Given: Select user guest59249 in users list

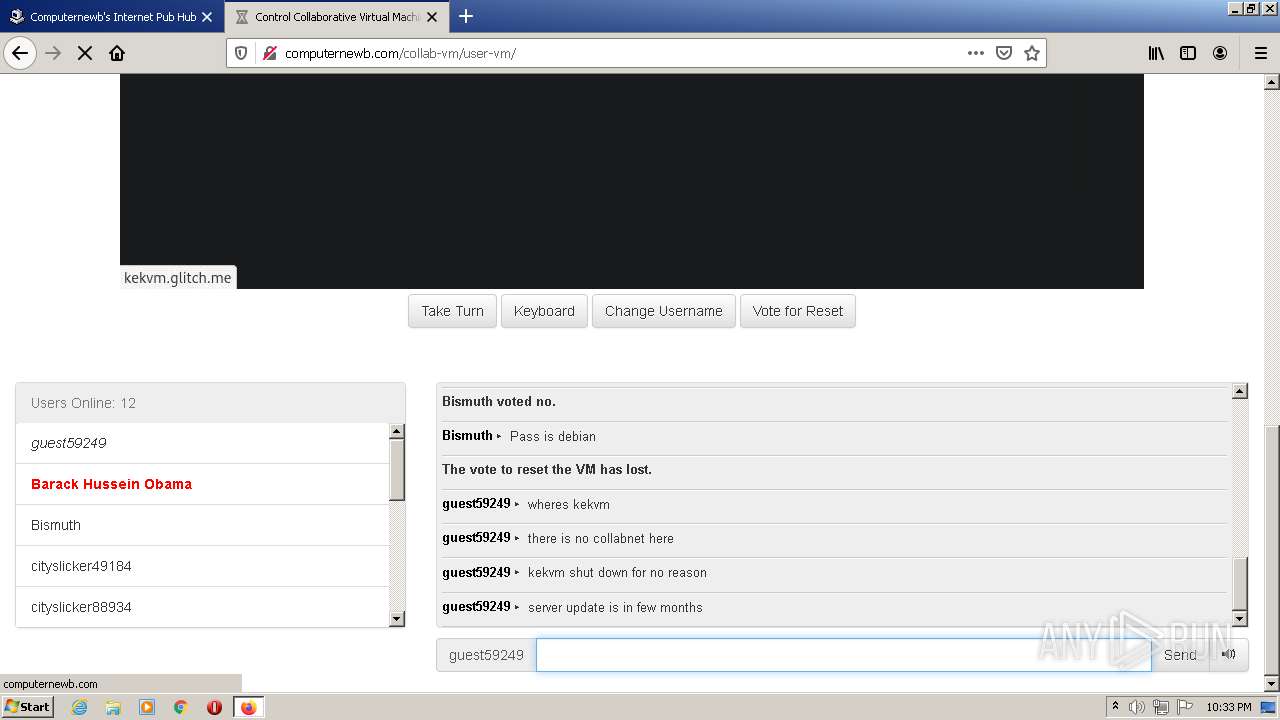Looking at the screenshot, I should coord(202,443).
